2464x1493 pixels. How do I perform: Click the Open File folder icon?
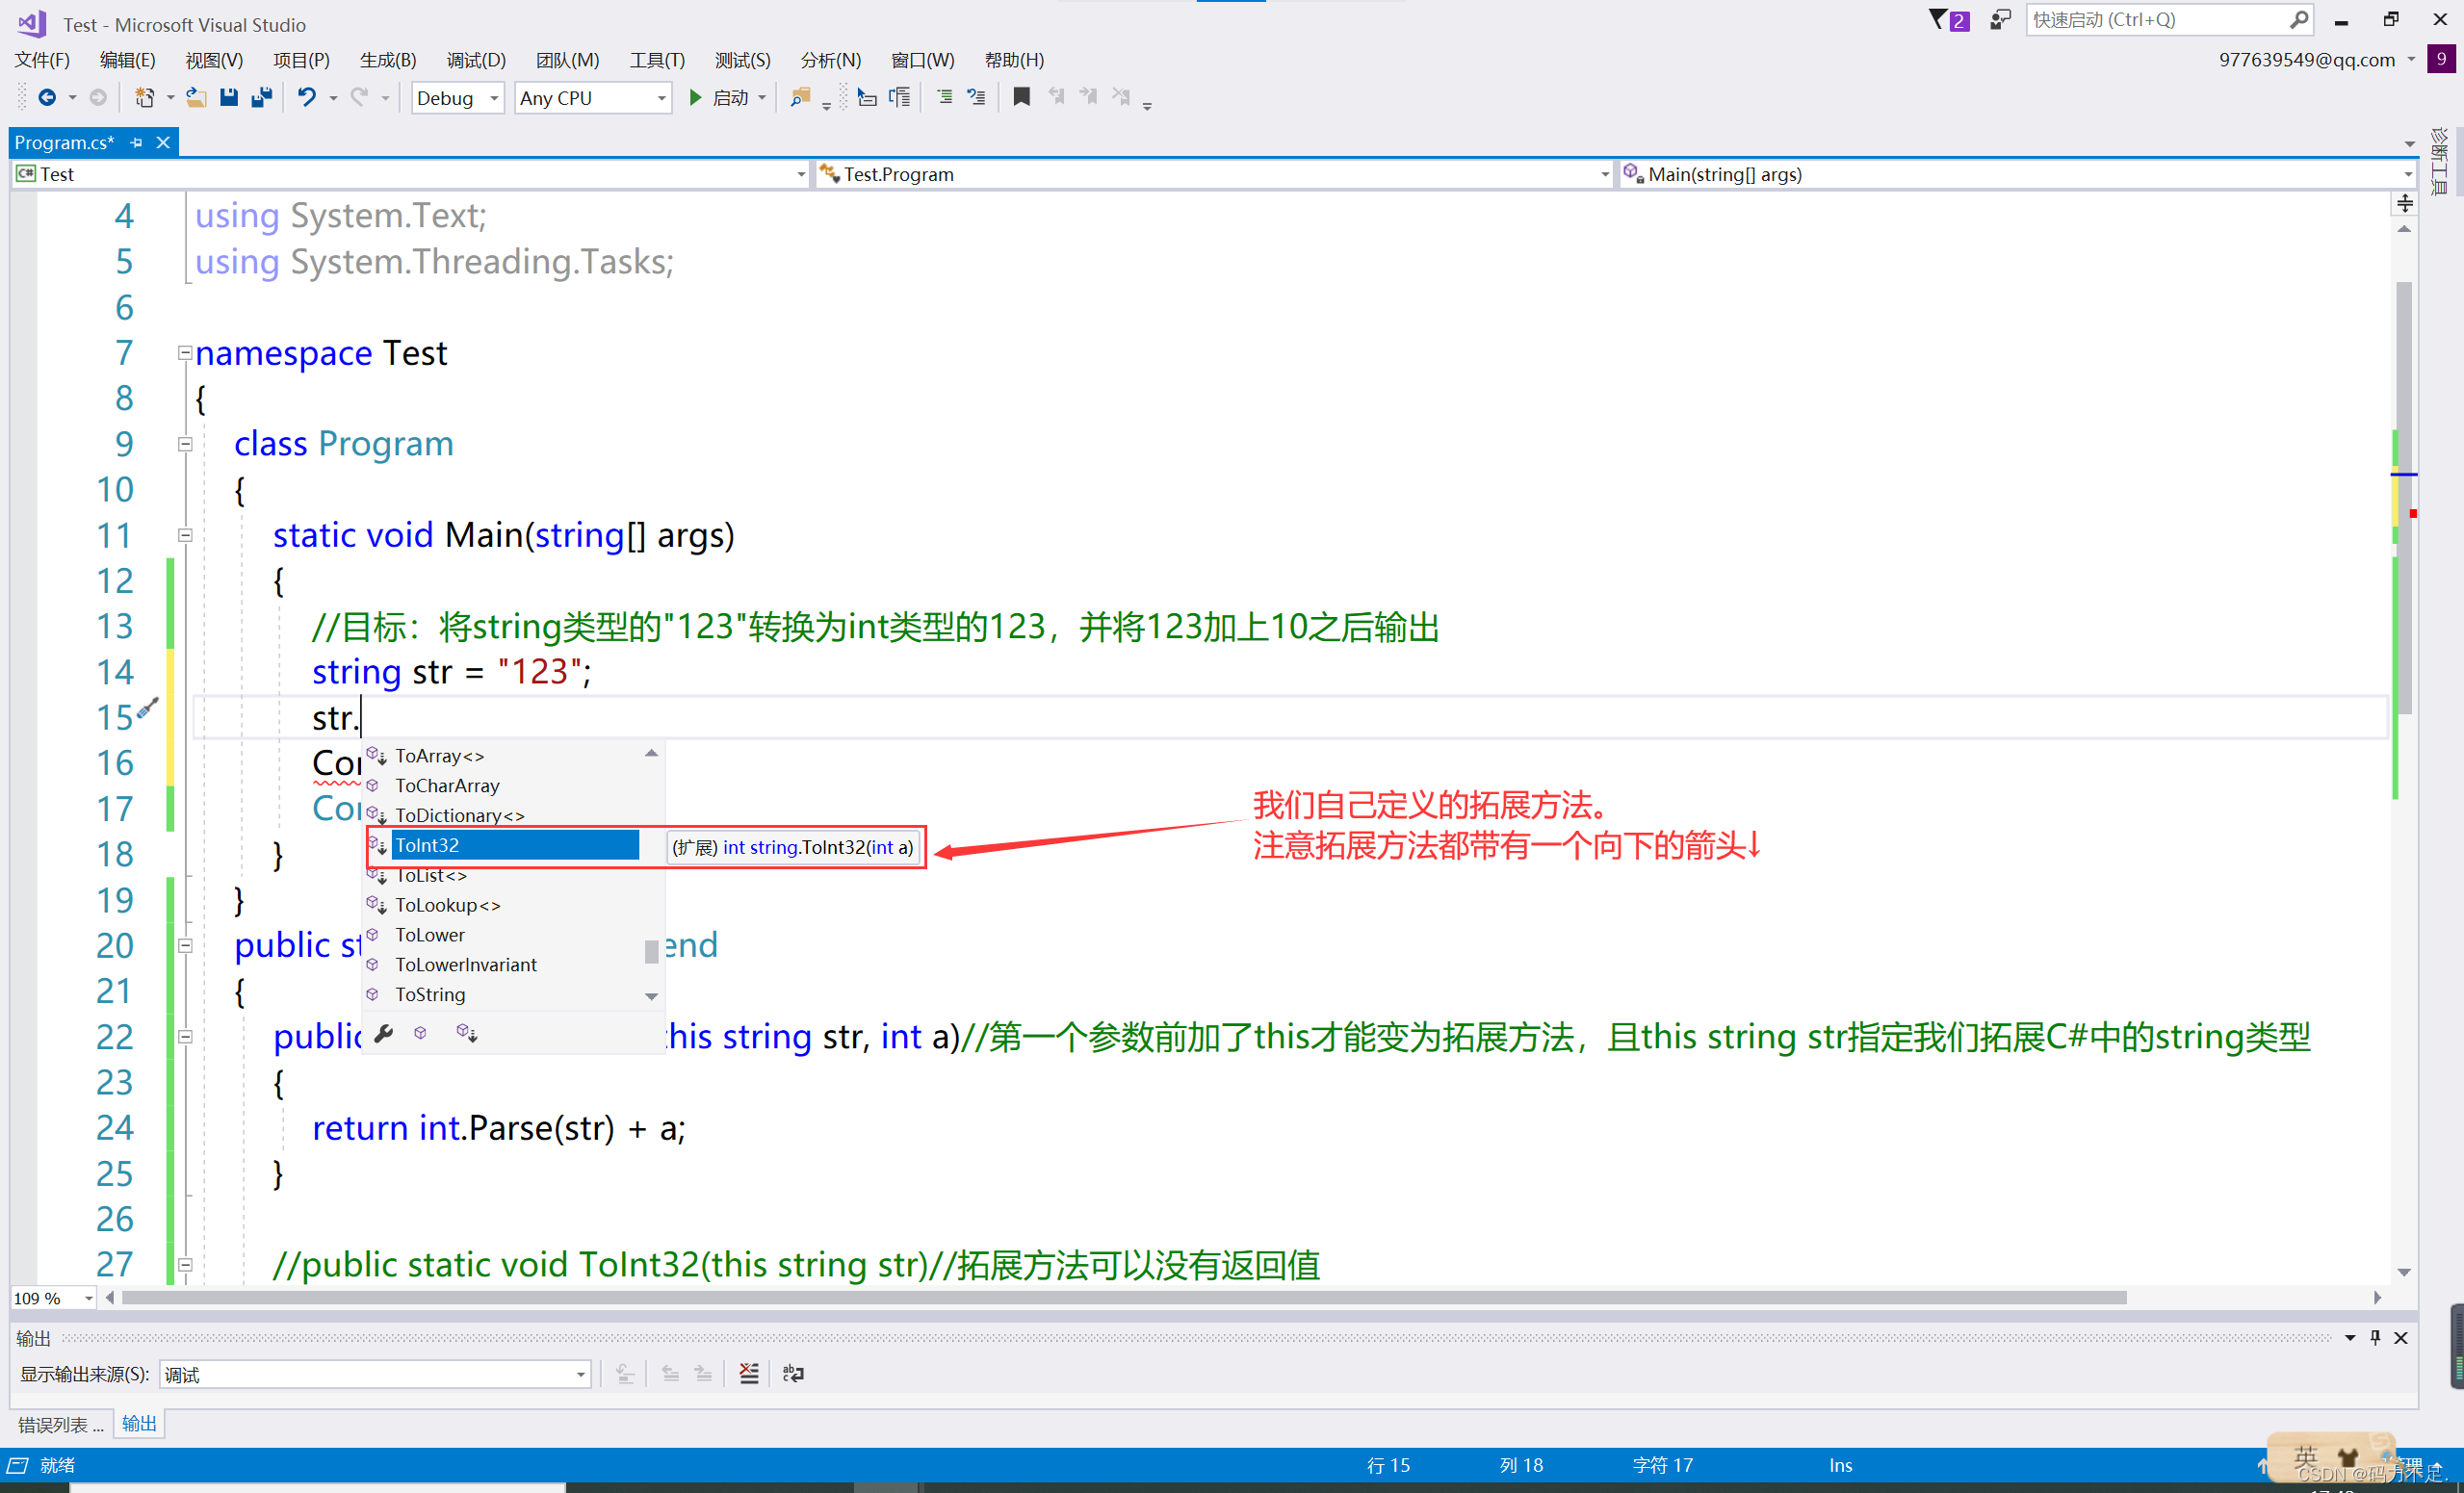coord(196,97)
